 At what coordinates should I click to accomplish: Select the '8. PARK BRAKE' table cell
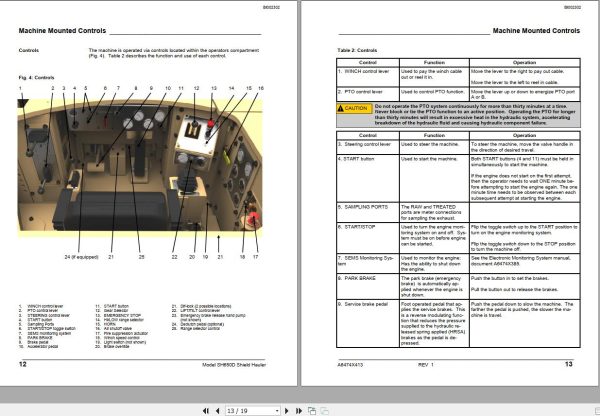coord(368,287)
